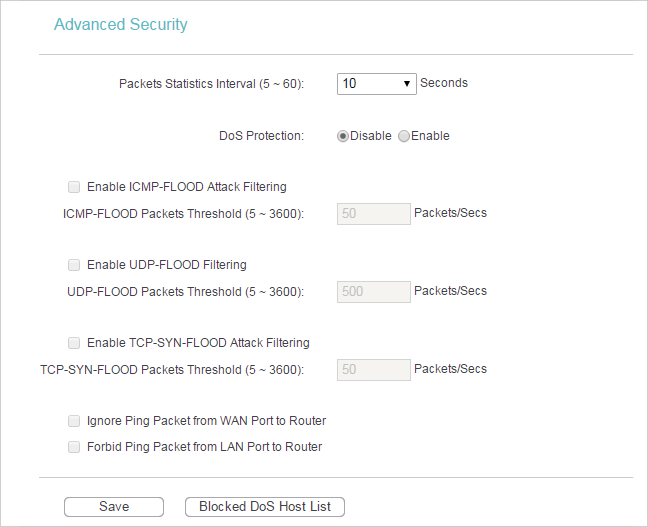The width and height of the screenshot is (648, 527).
Task: Click the Enable UDP-FLOOD Filtering label text
Action: tap(167, 265)
